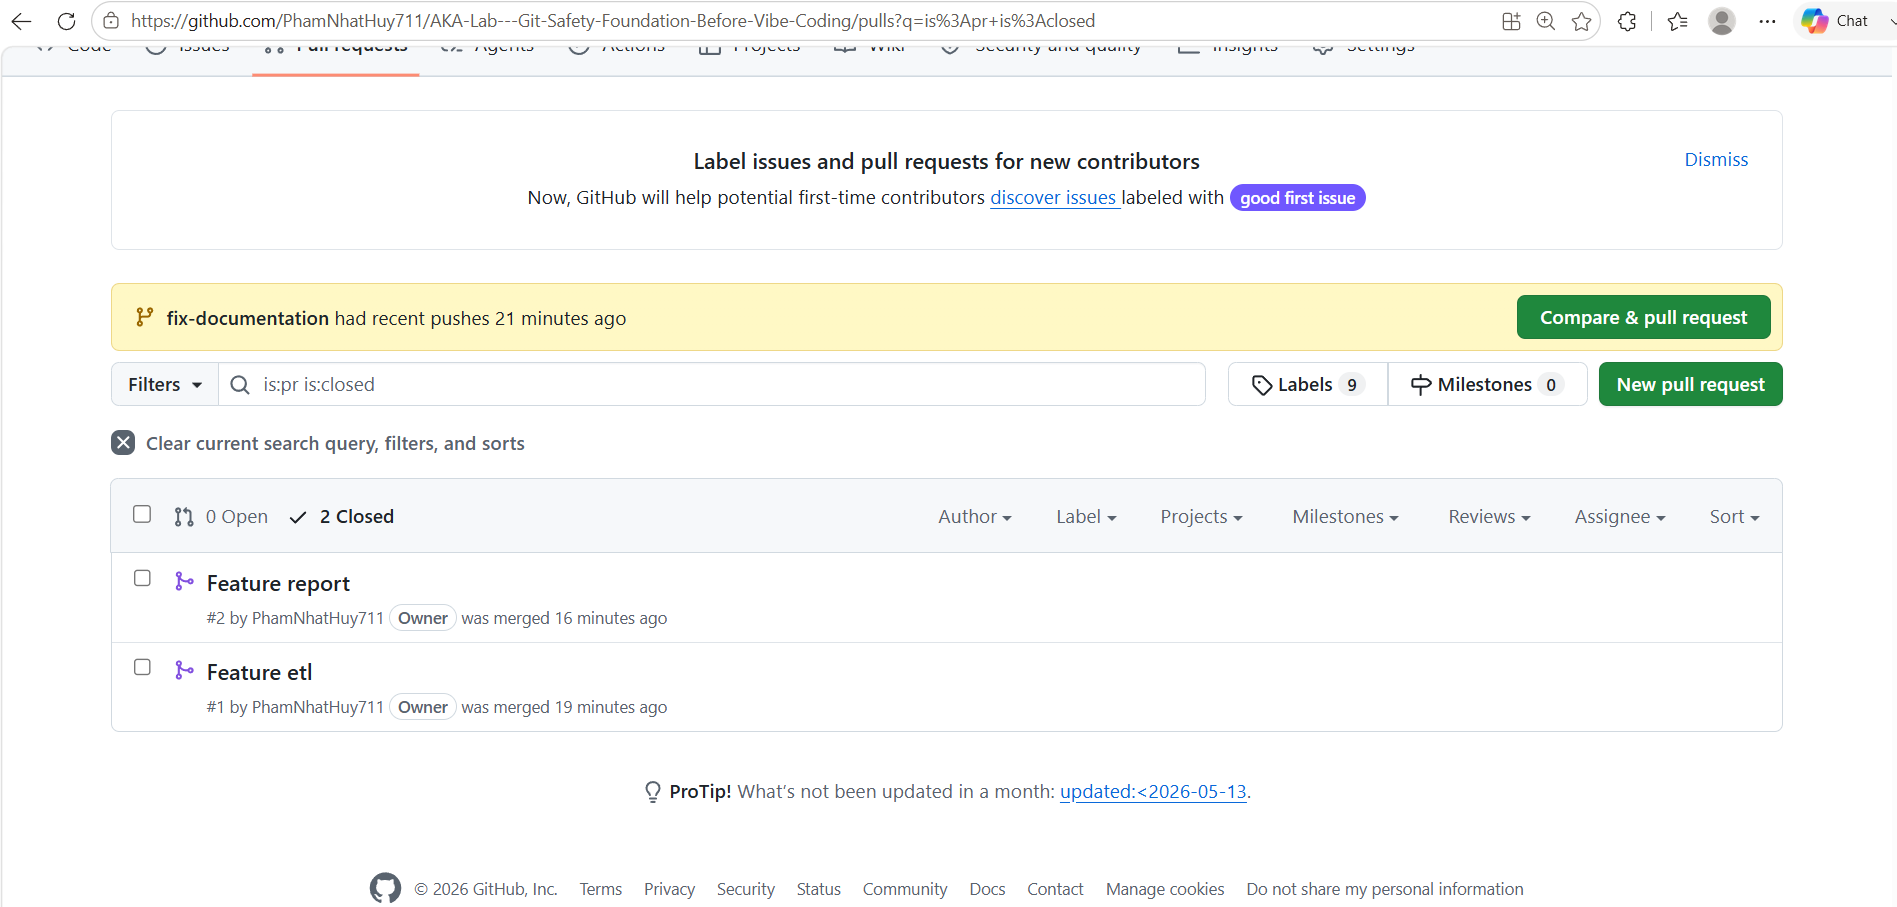1897x907 pixels.
Task: Click the clear search X icon
Action: [x=123, y=442]
